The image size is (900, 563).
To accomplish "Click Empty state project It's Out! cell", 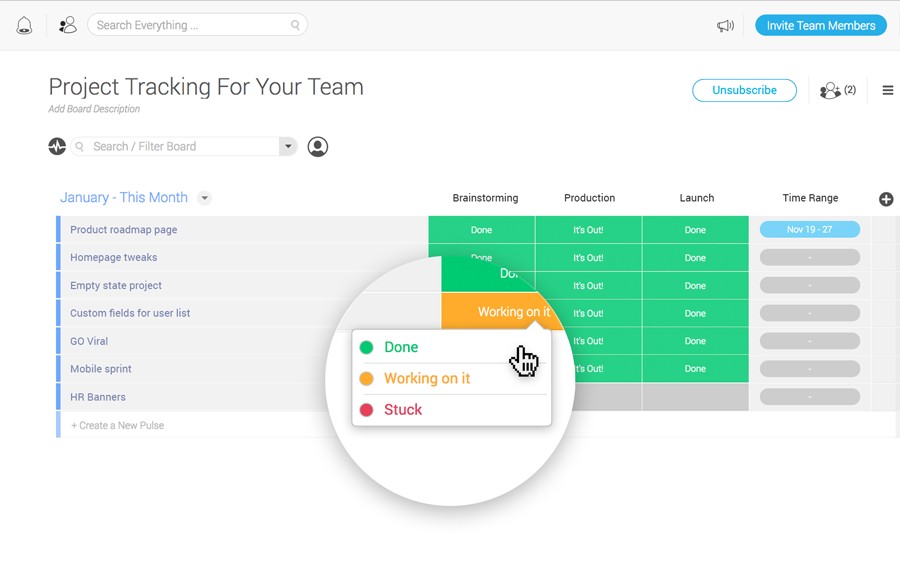I will (588, 285).
